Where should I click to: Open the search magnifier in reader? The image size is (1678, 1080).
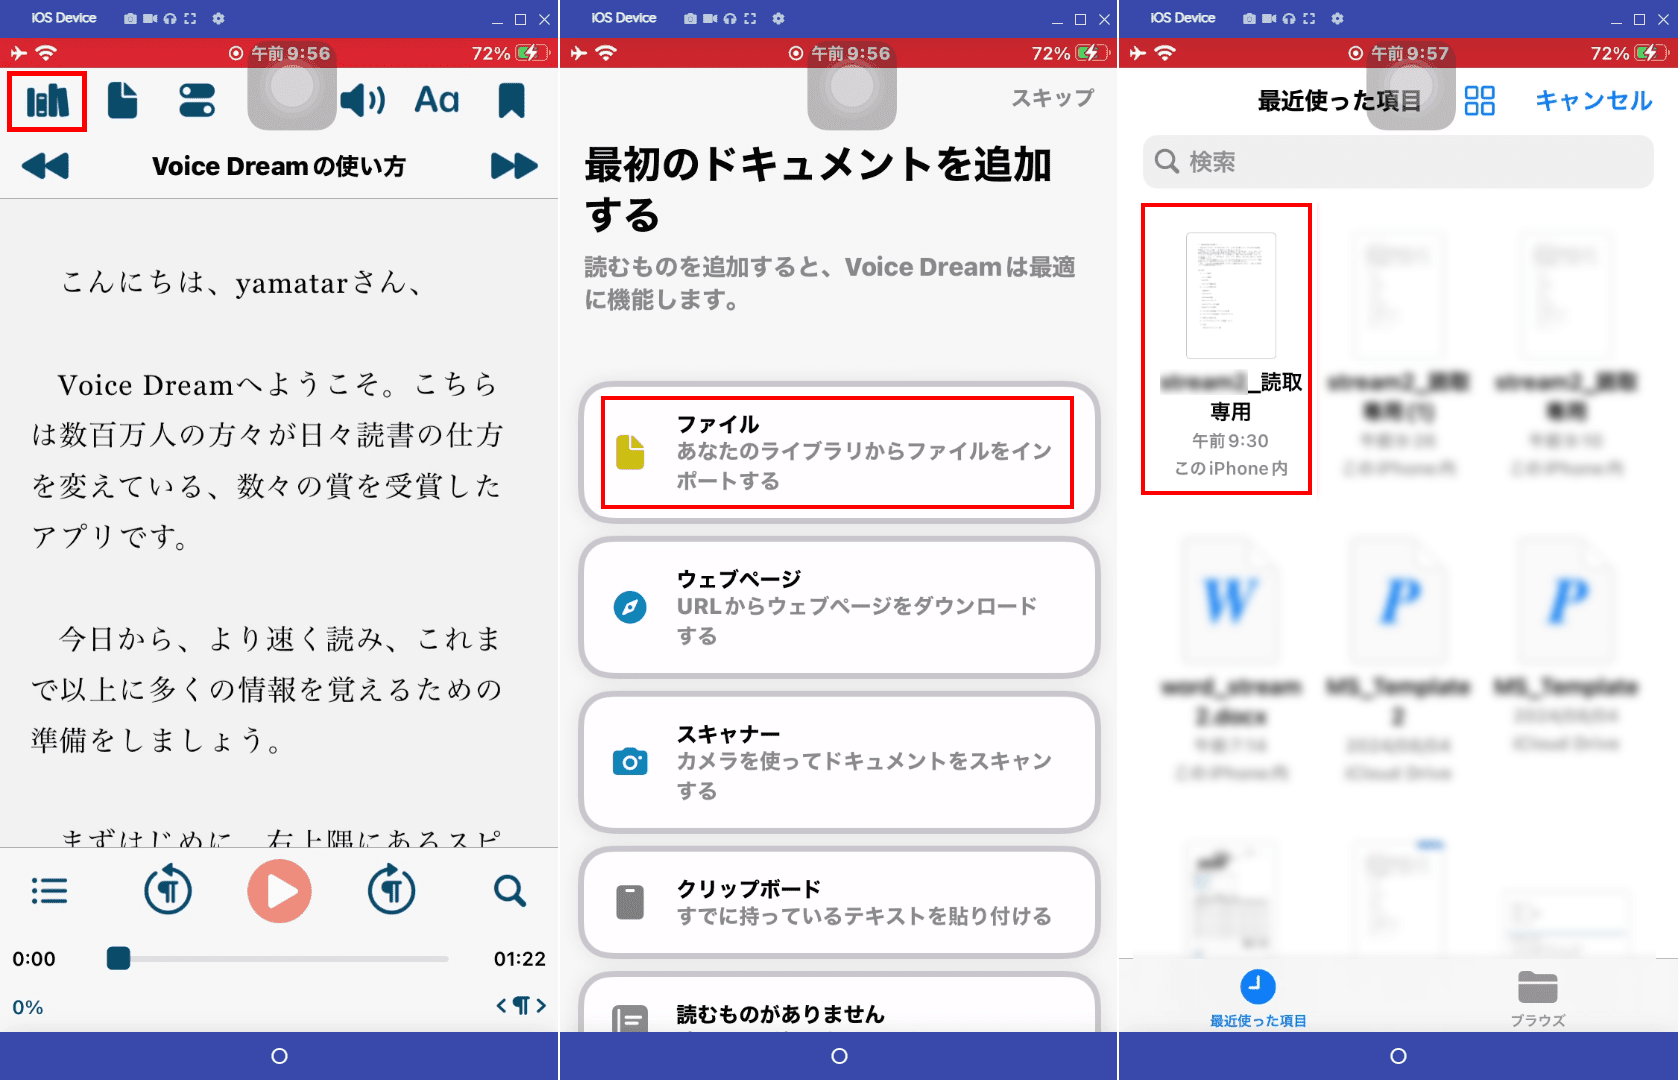click(x=510, y=890)
